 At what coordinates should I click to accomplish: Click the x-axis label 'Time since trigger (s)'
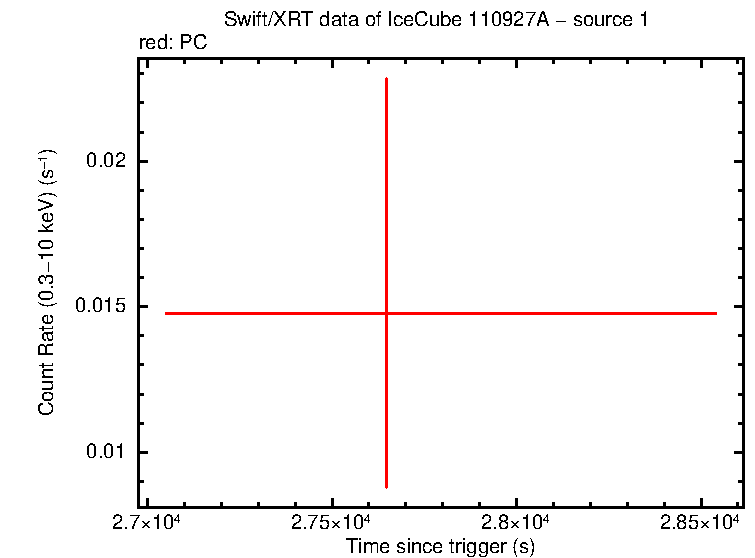[x=440, y=546]
